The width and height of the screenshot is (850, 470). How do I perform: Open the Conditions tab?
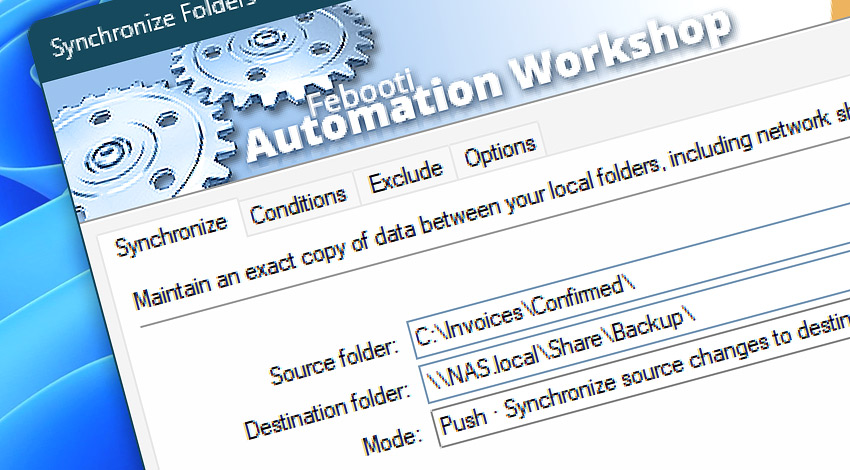click(298, 206)
